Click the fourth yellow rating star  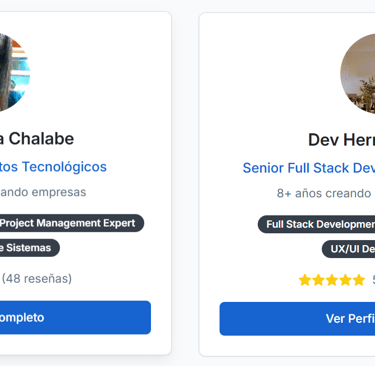[345, 280]
